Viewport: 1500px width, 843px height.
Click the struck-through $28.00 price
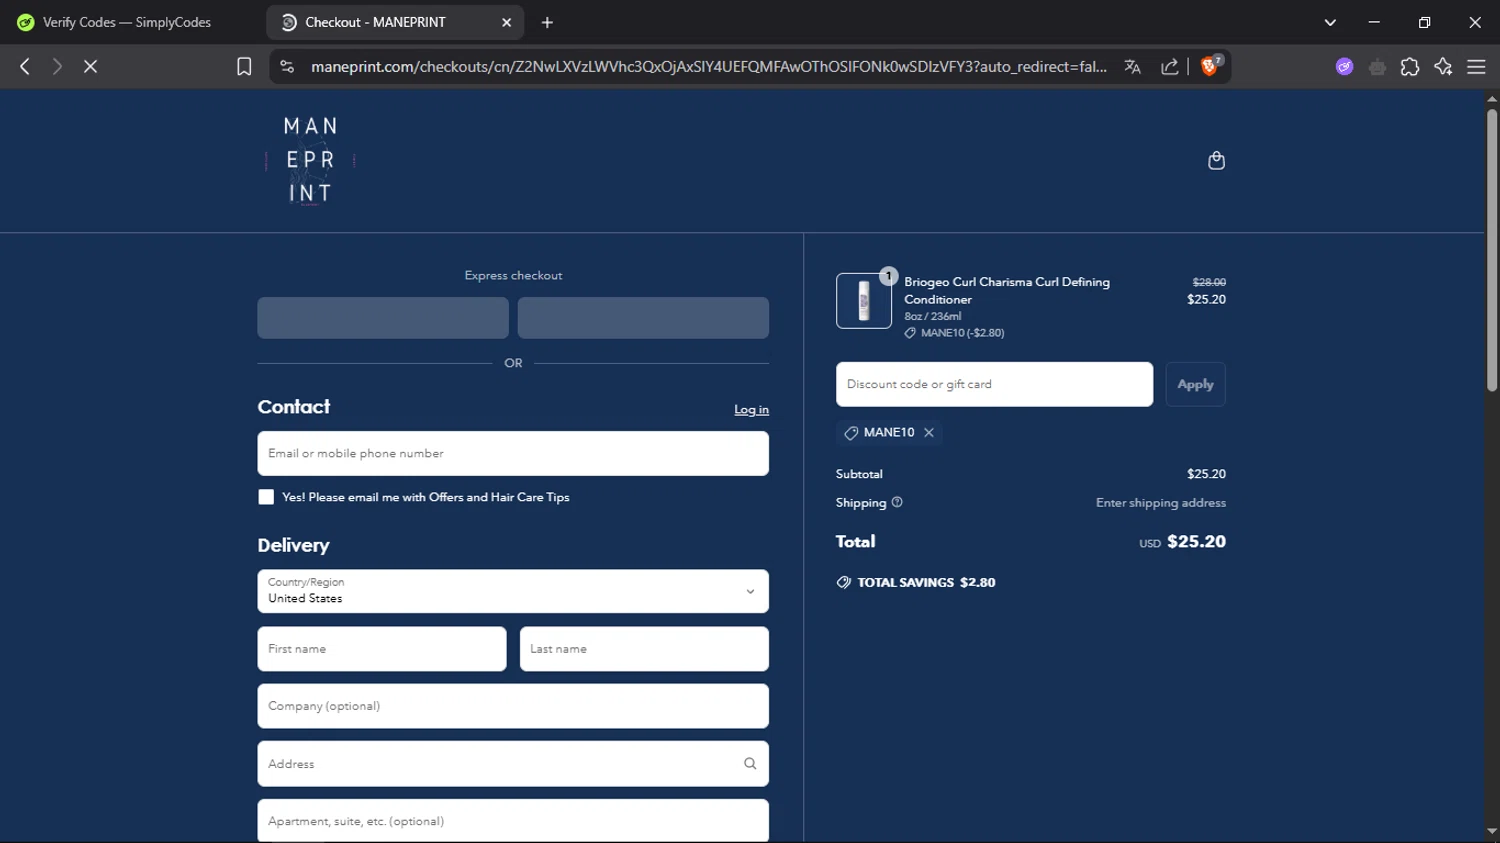[1209, 282]
